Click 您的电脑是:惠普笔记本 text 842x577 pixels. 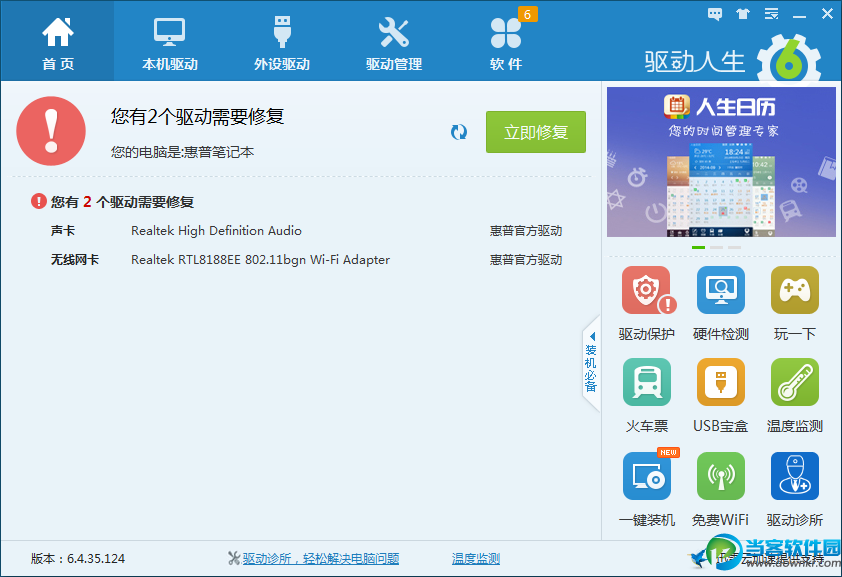pos(182,152)
